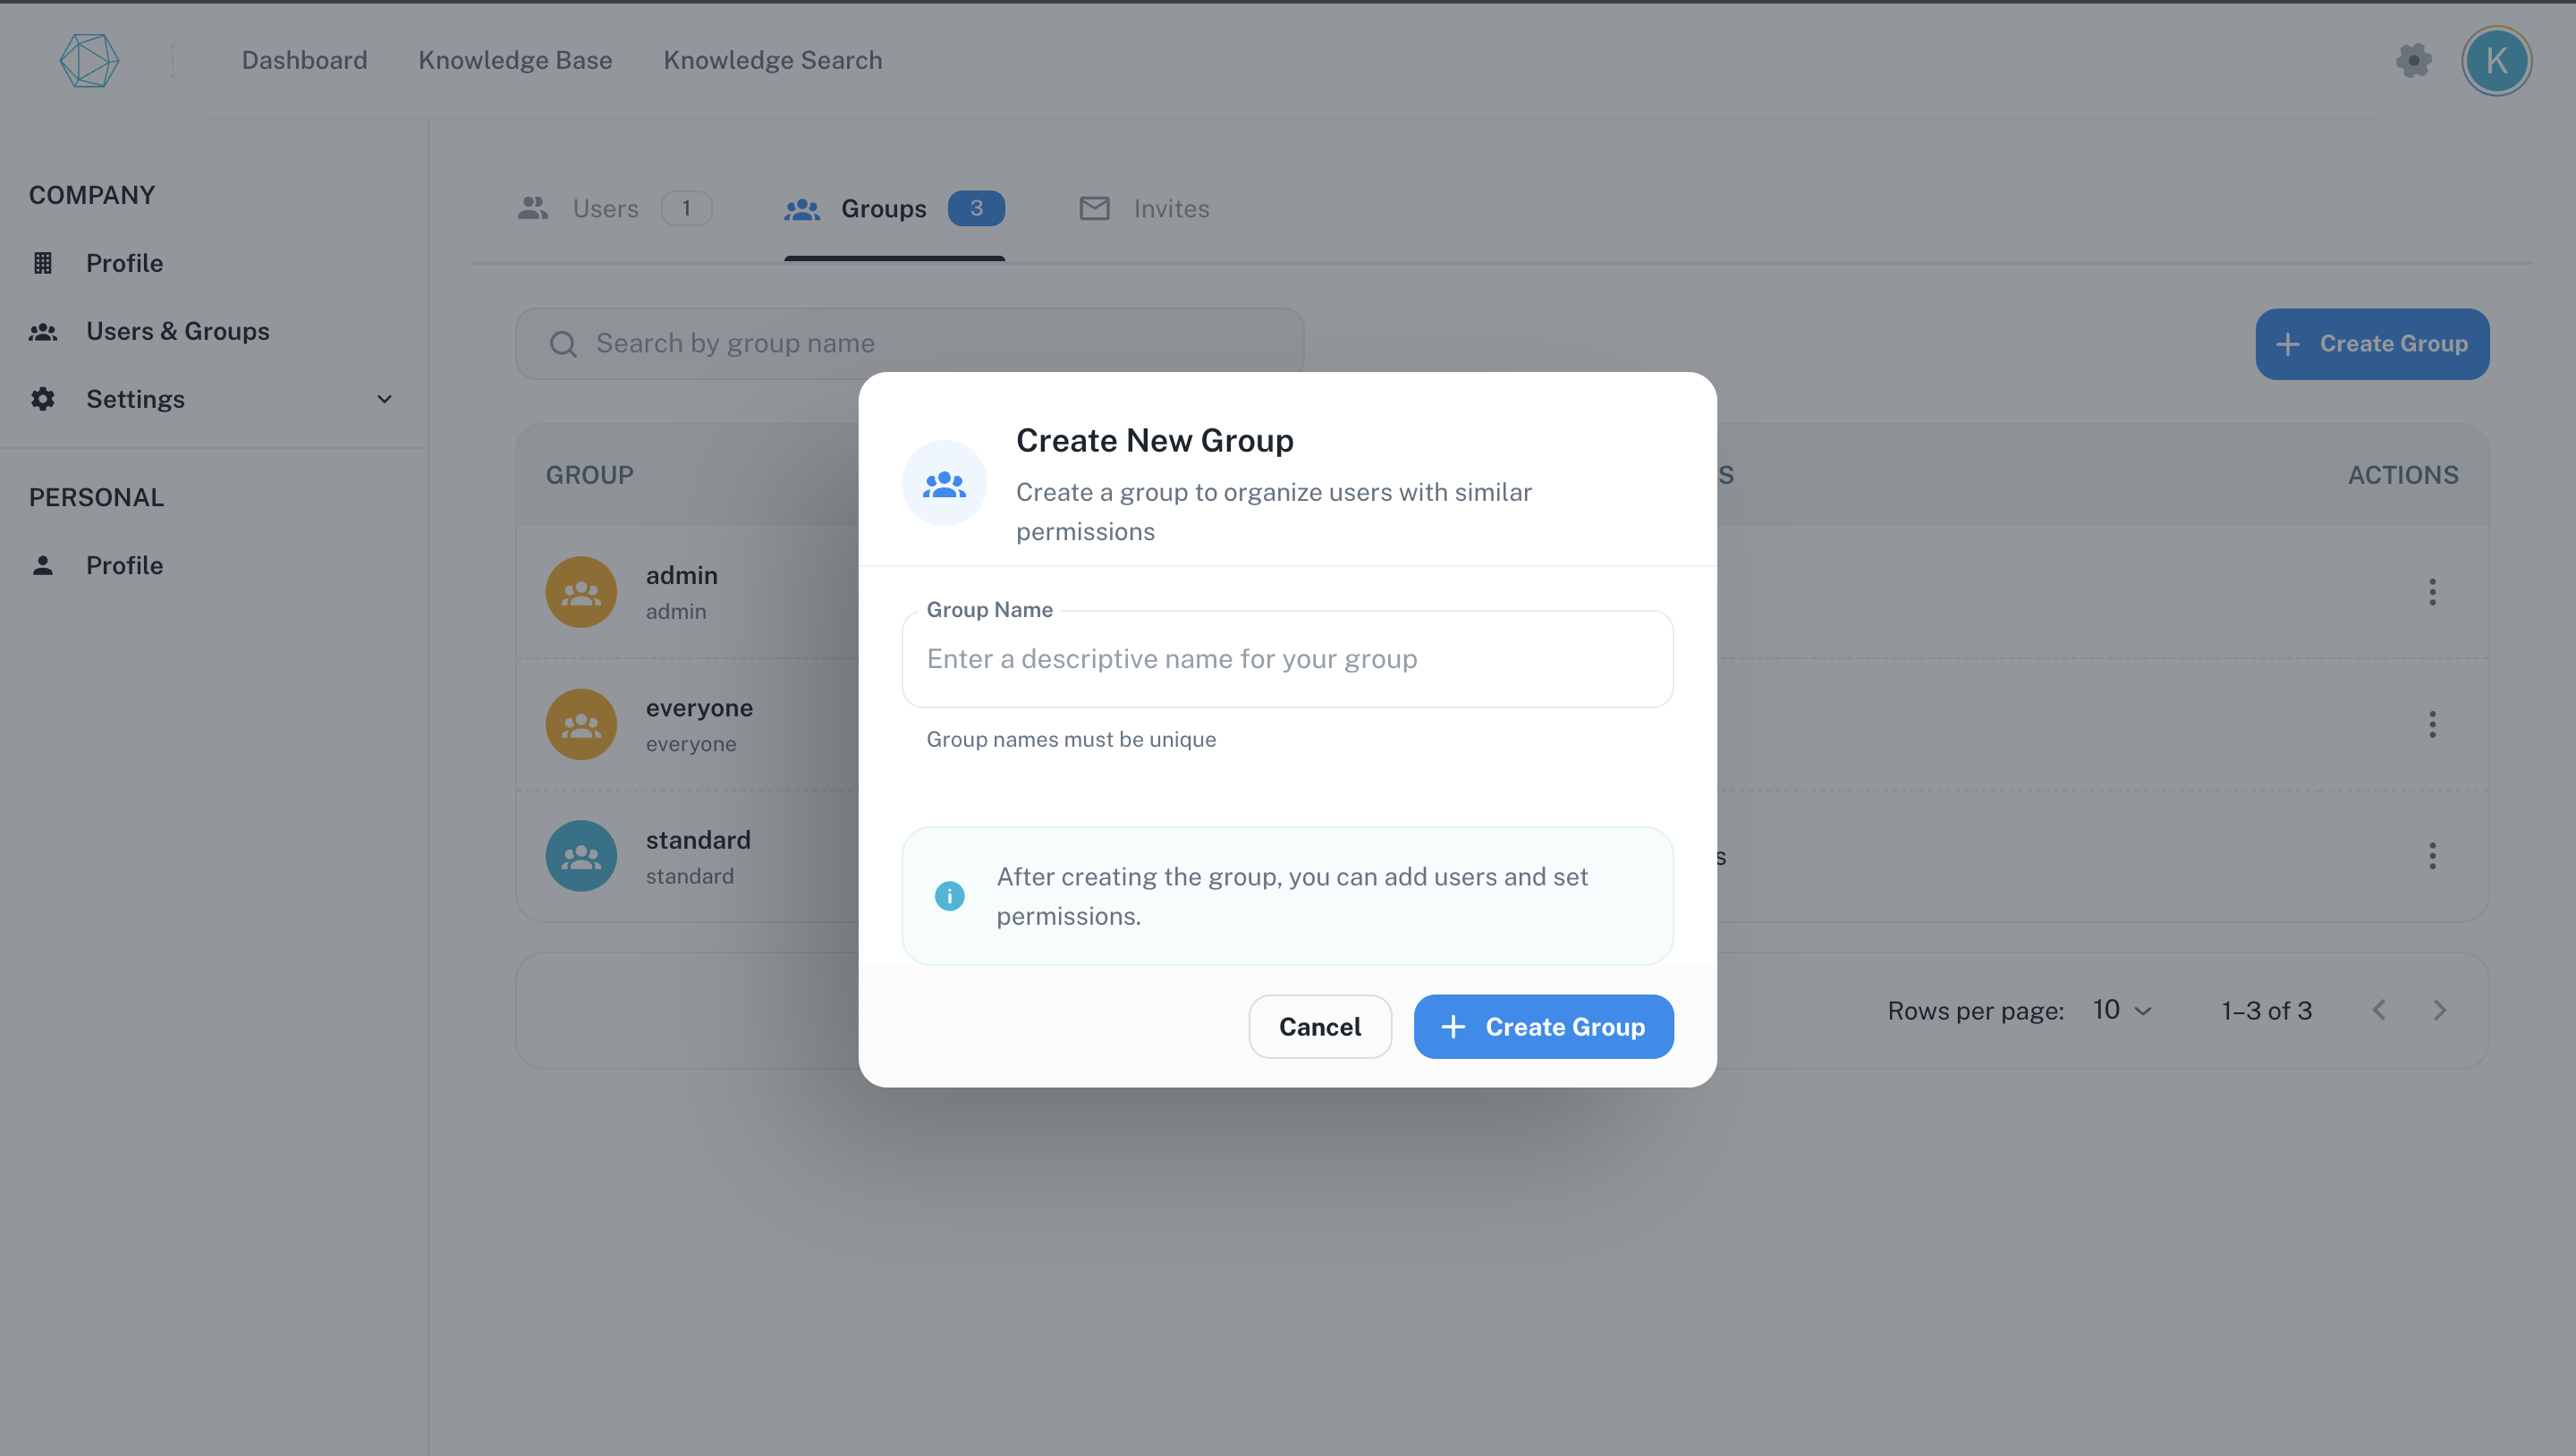Screen dimensions: 2576x1456
Task: Open the rows per page dropdown
Action: (x=2119, y=1010)
